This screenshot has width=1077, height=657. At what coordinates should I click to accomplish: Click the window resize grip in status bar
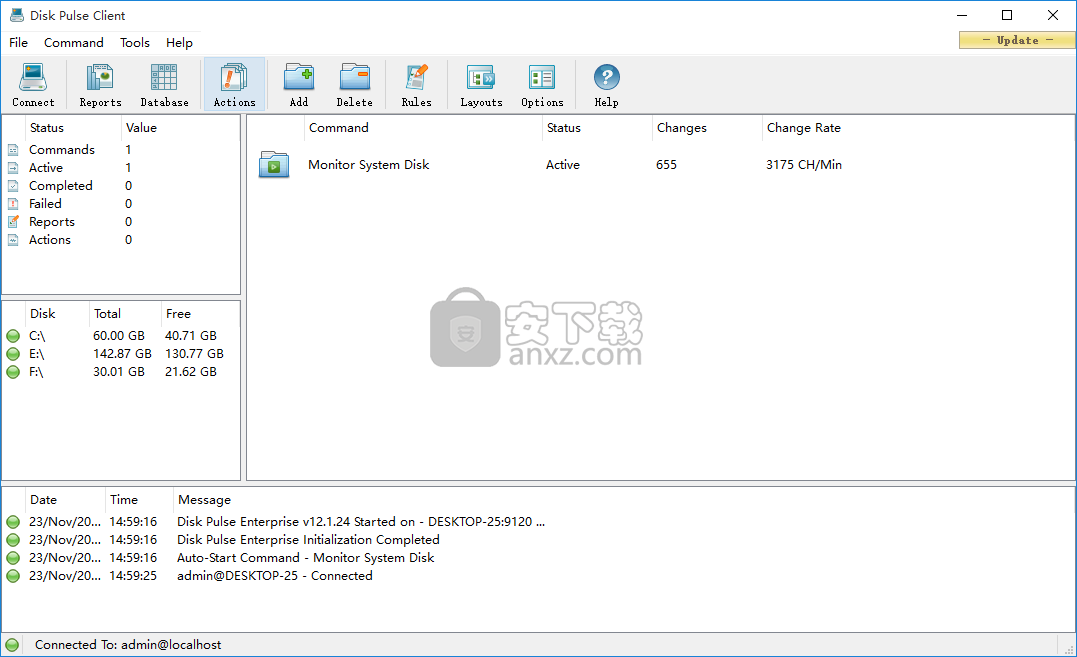(1069, 649)
